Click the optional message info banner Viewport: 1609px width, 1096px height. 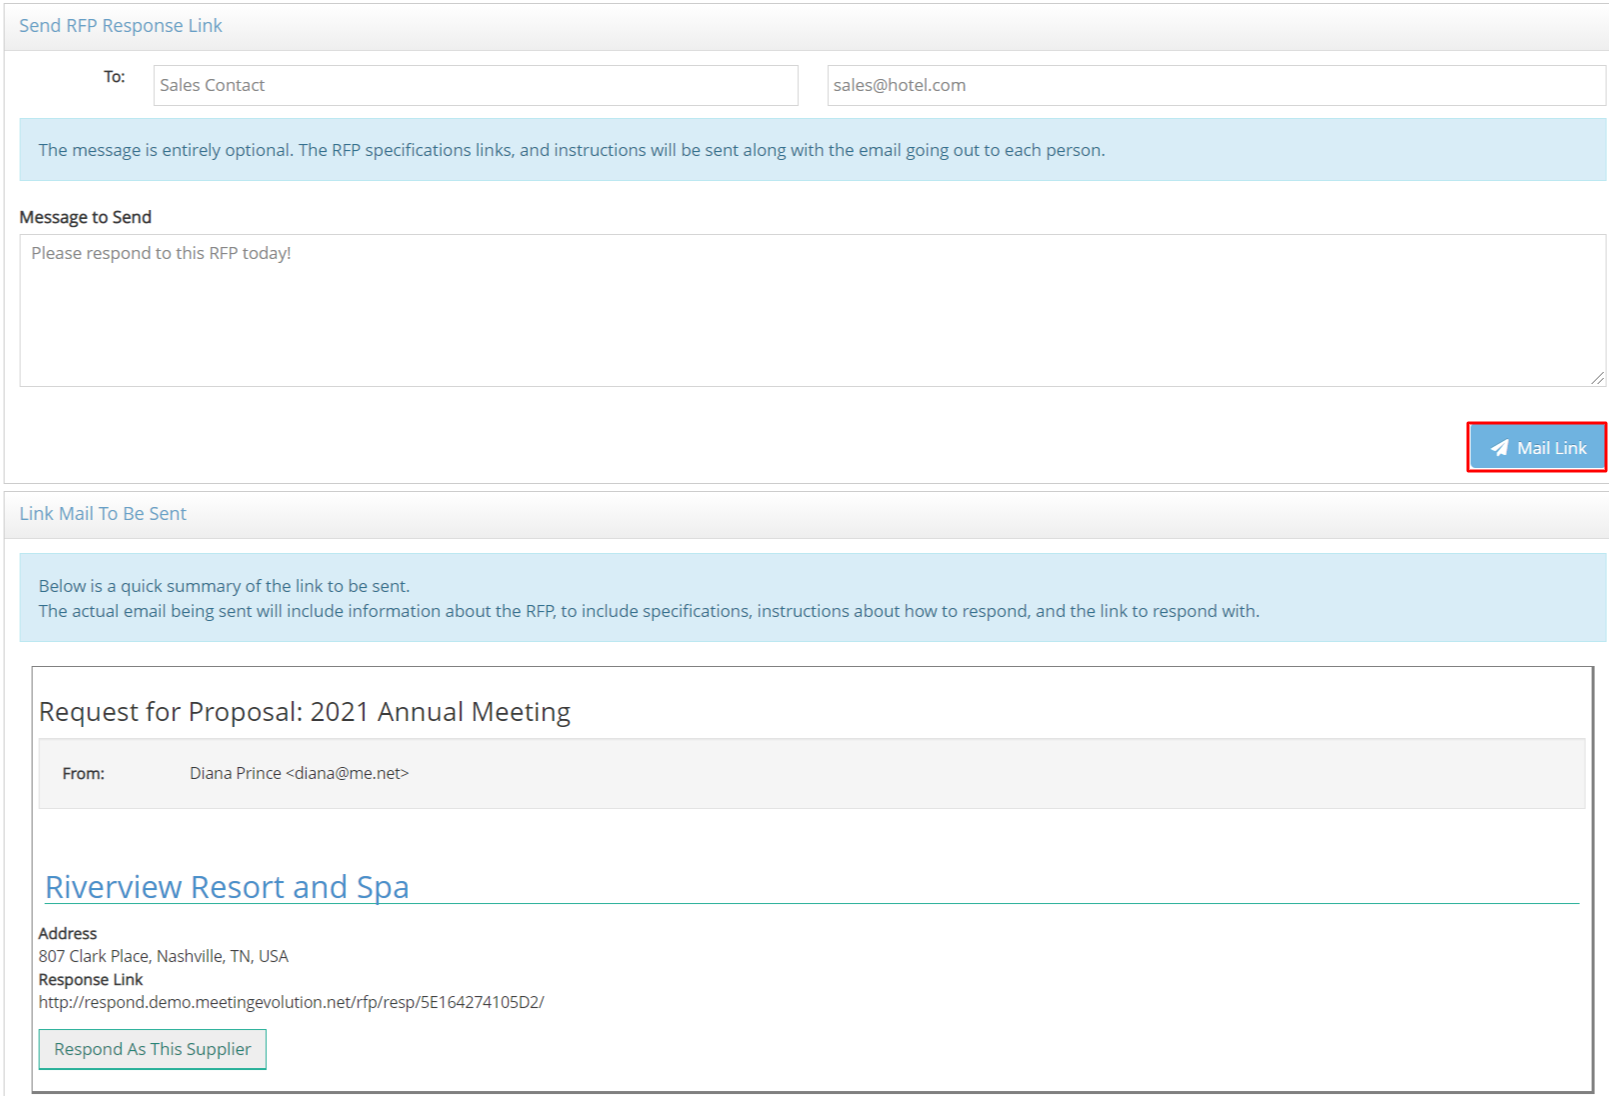pyautogui.click(x=811, y=150)
